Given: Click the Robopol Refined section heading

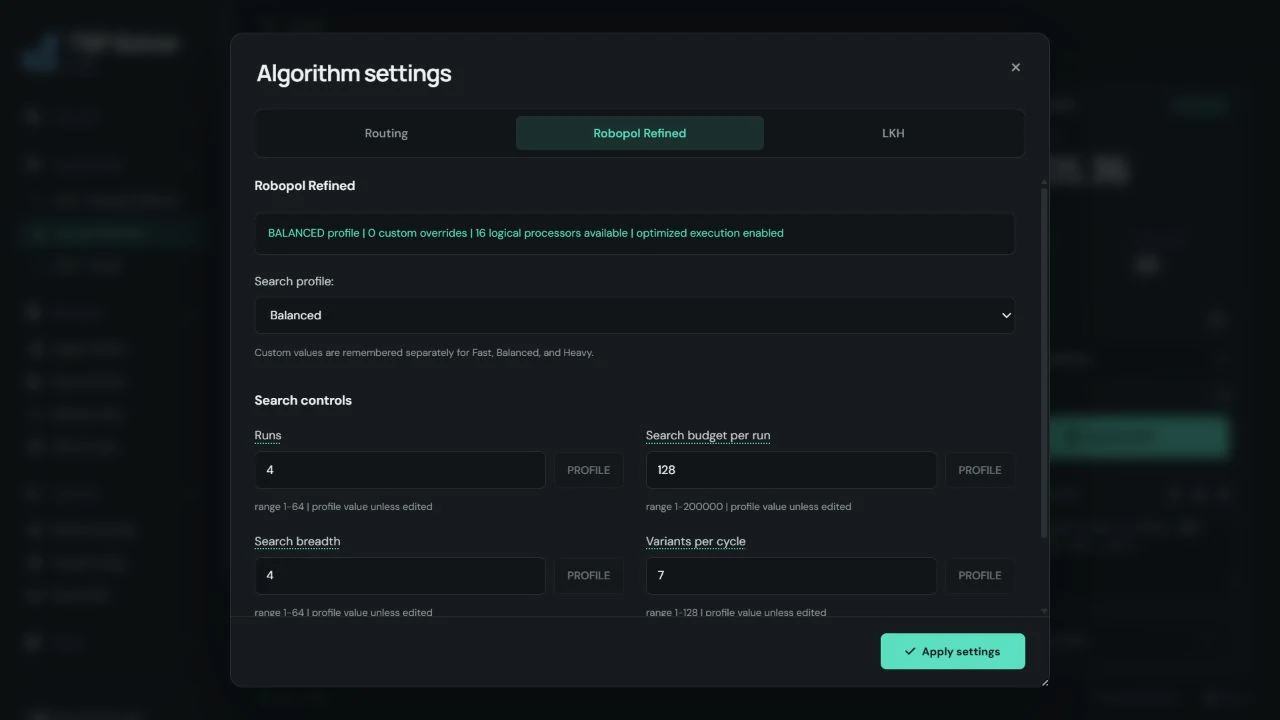Looking at the screenshot, I should [305, 185].
